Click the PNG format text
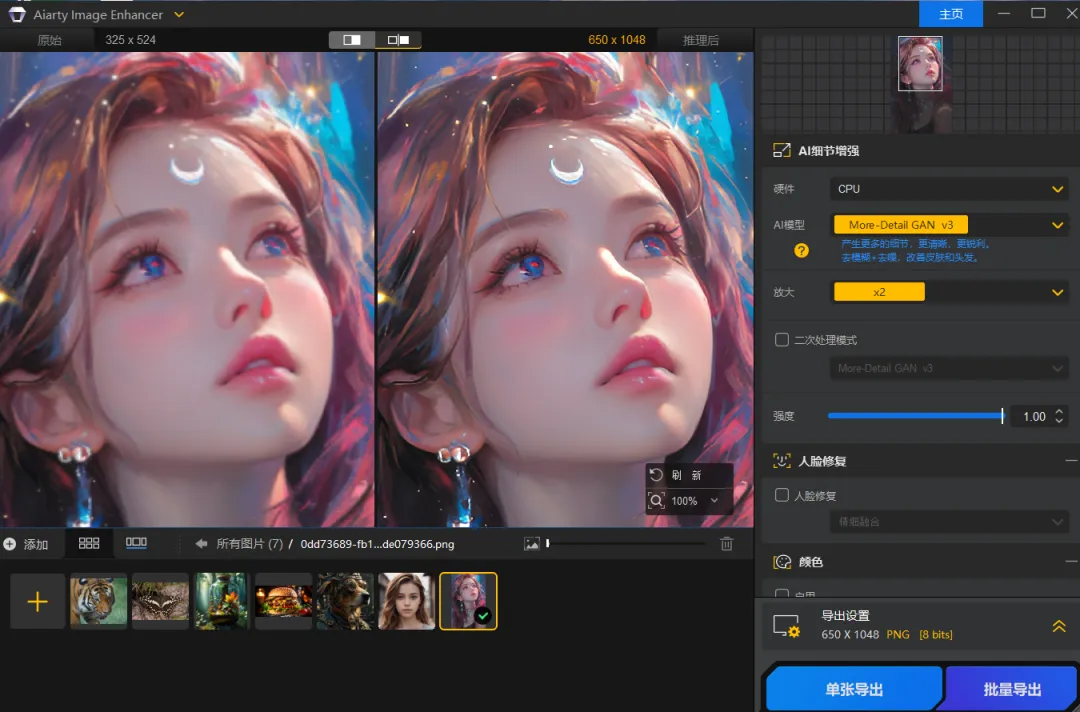1080x712 pixels. point(897,634)
